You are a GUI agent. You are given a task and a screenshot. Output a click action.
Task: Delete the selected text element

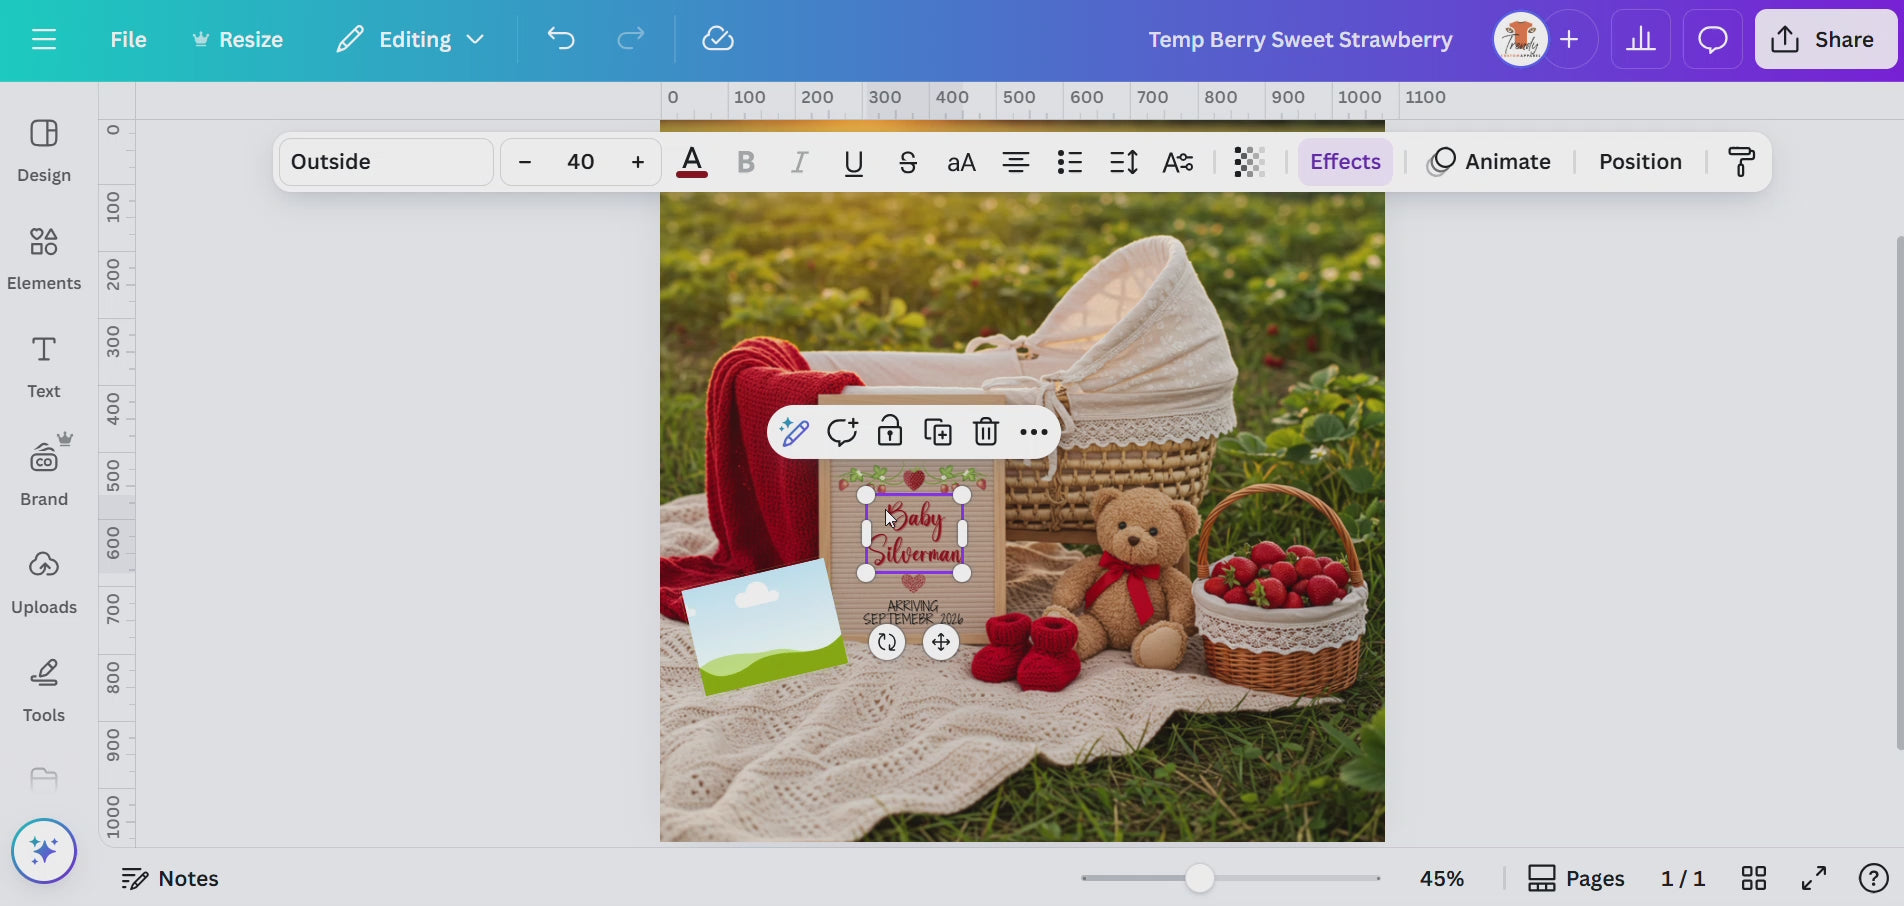pos(986,432)
